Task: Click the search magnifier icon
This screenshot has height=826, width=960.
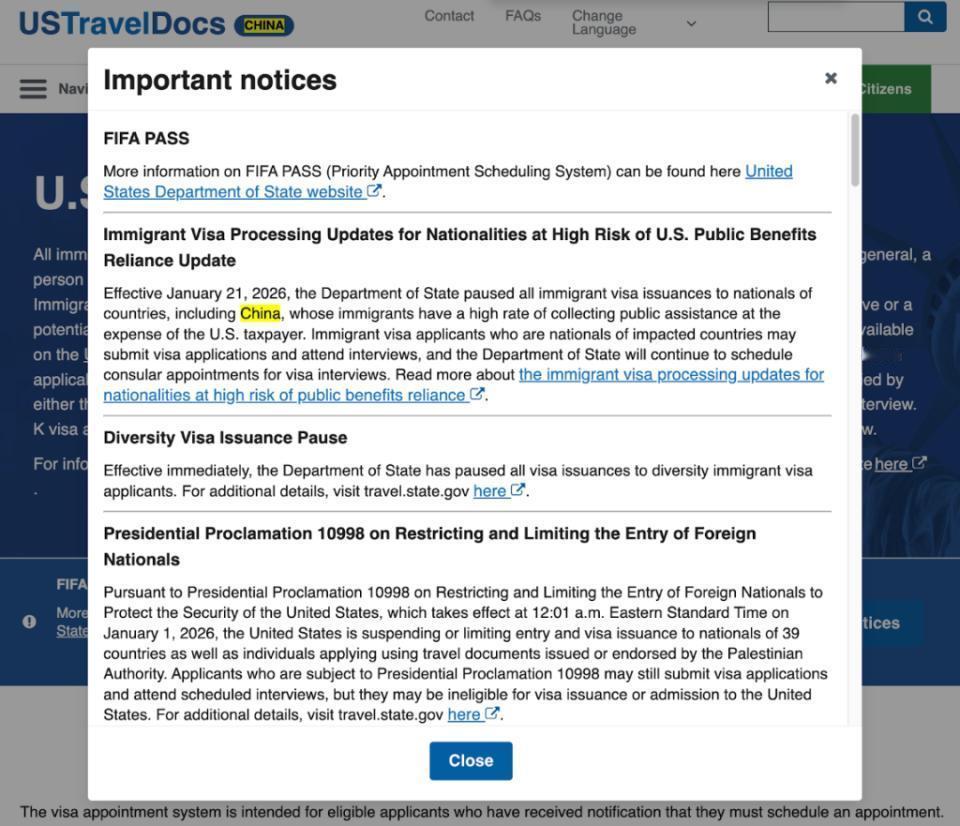Action: click(x=925, y=17)
